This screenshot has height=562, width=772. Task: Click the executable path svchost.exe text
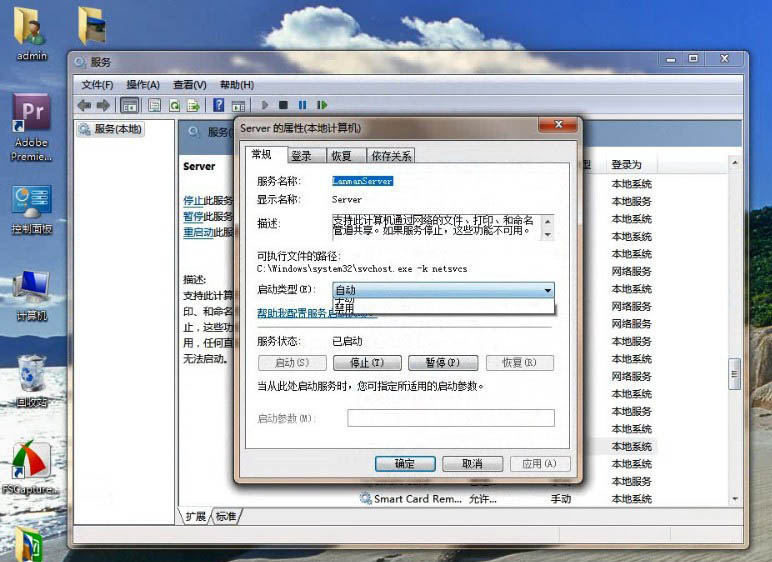coord(361,269)
